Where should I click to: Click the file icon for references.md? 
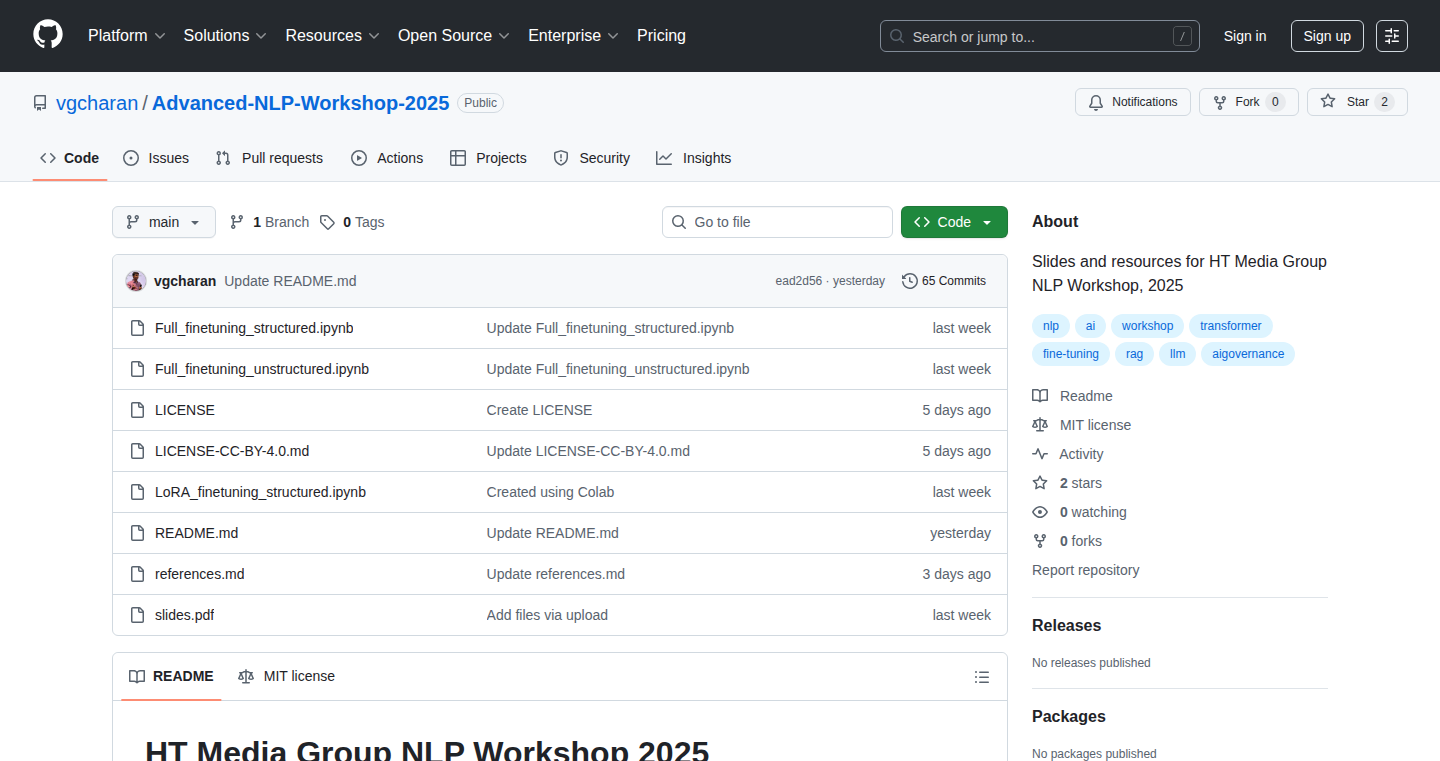(137, 574)
